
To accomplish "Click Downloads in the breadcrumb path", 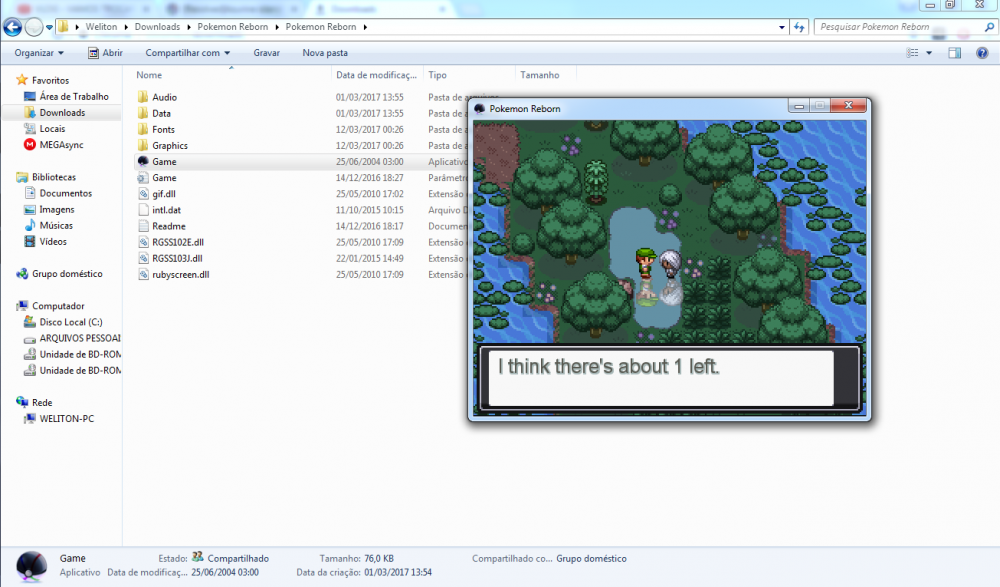I will coord(157,27).
